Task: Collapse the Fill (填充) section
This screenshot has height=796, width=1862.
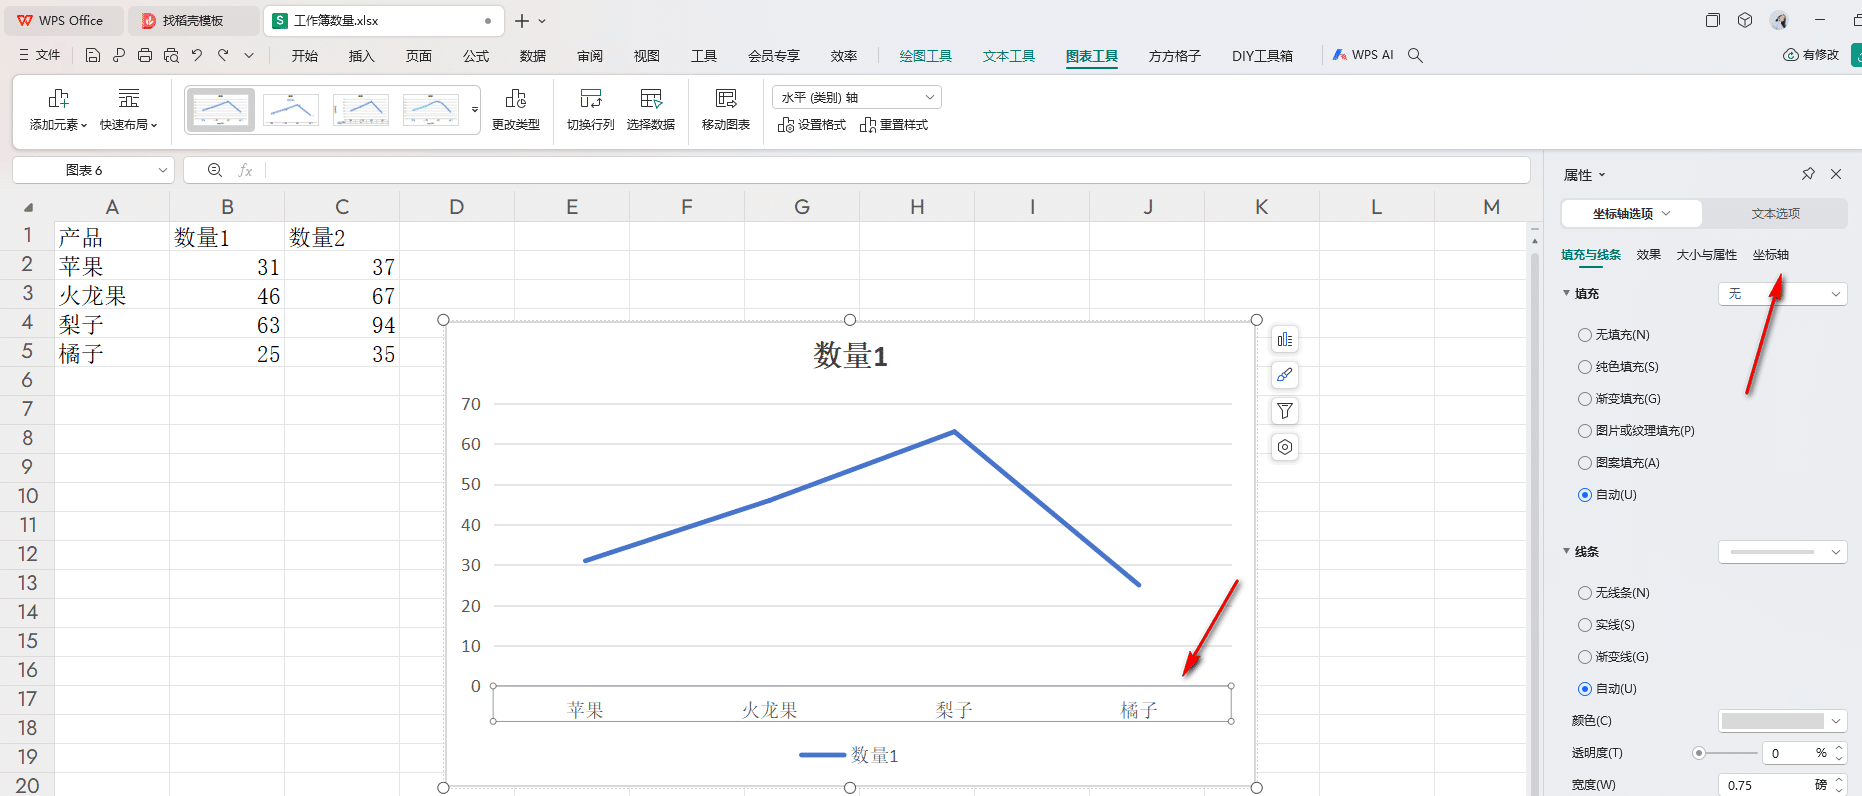Action: [x=1567, y=294]
